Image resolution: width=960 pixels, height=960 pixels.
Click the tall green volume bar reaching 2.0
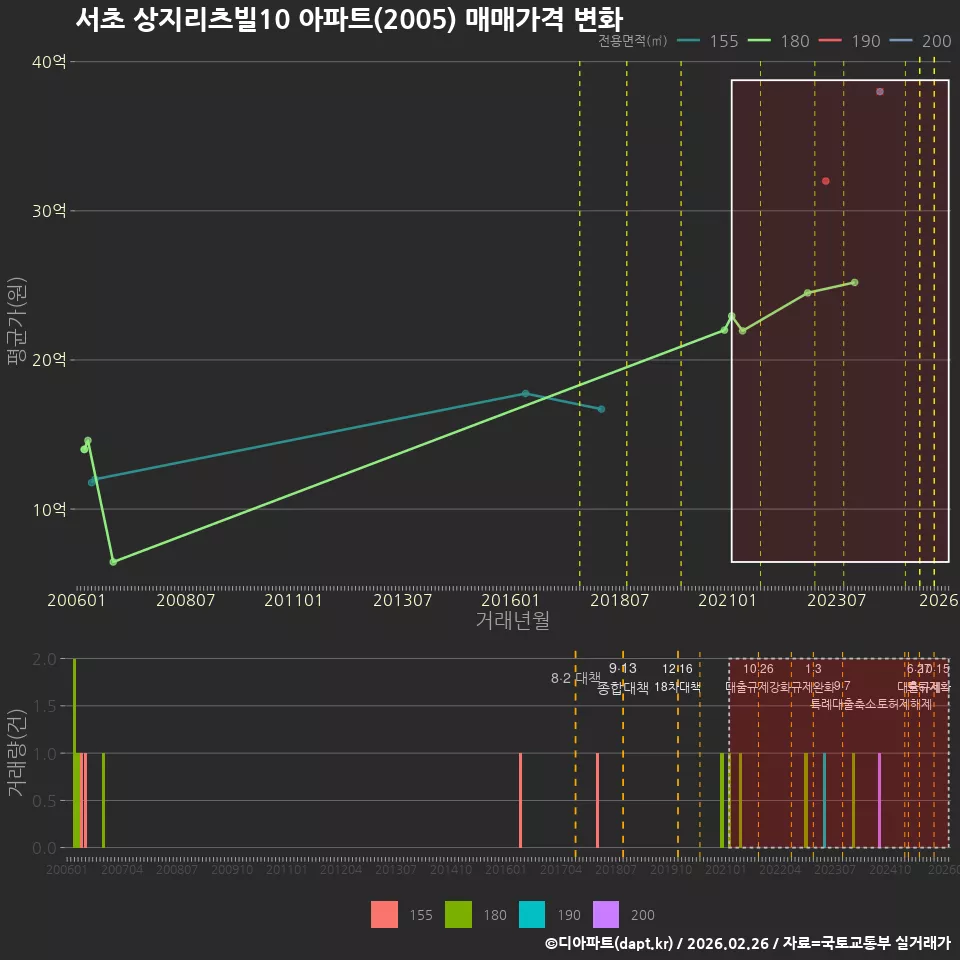coord(75,753)
